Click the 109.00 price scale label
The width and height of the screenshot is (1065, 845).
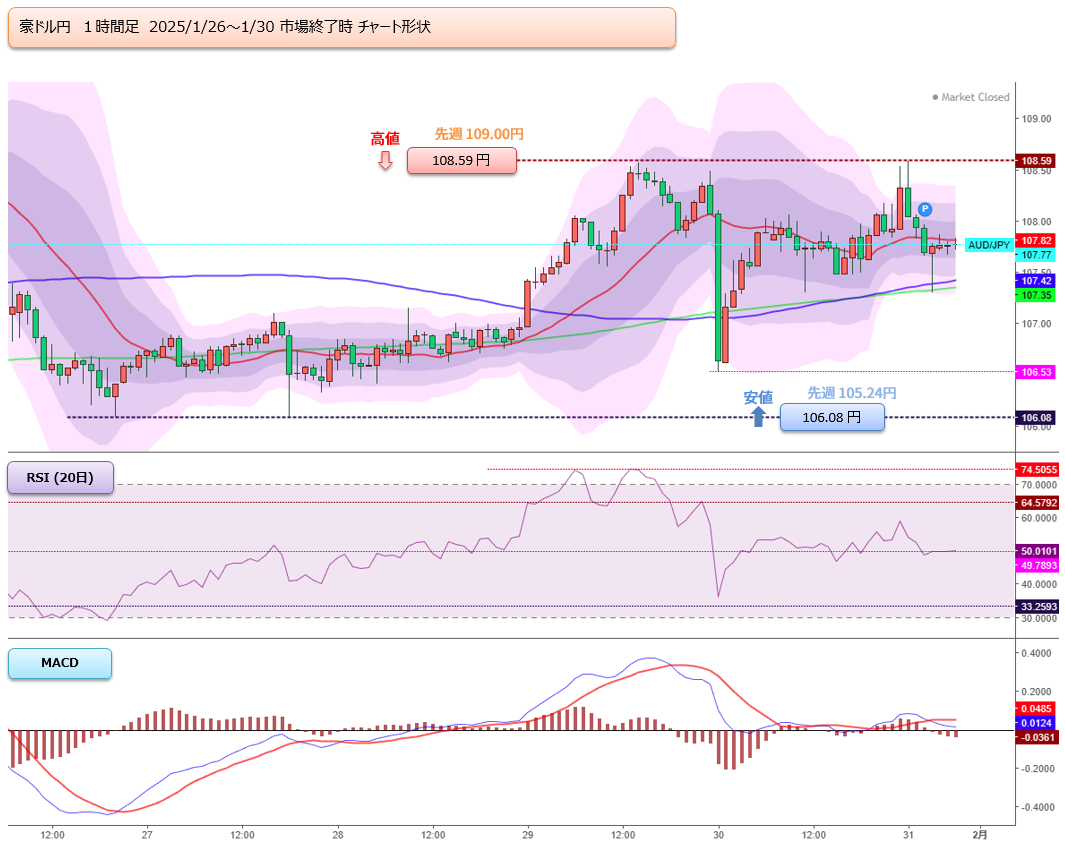[x=1036, y=119]
